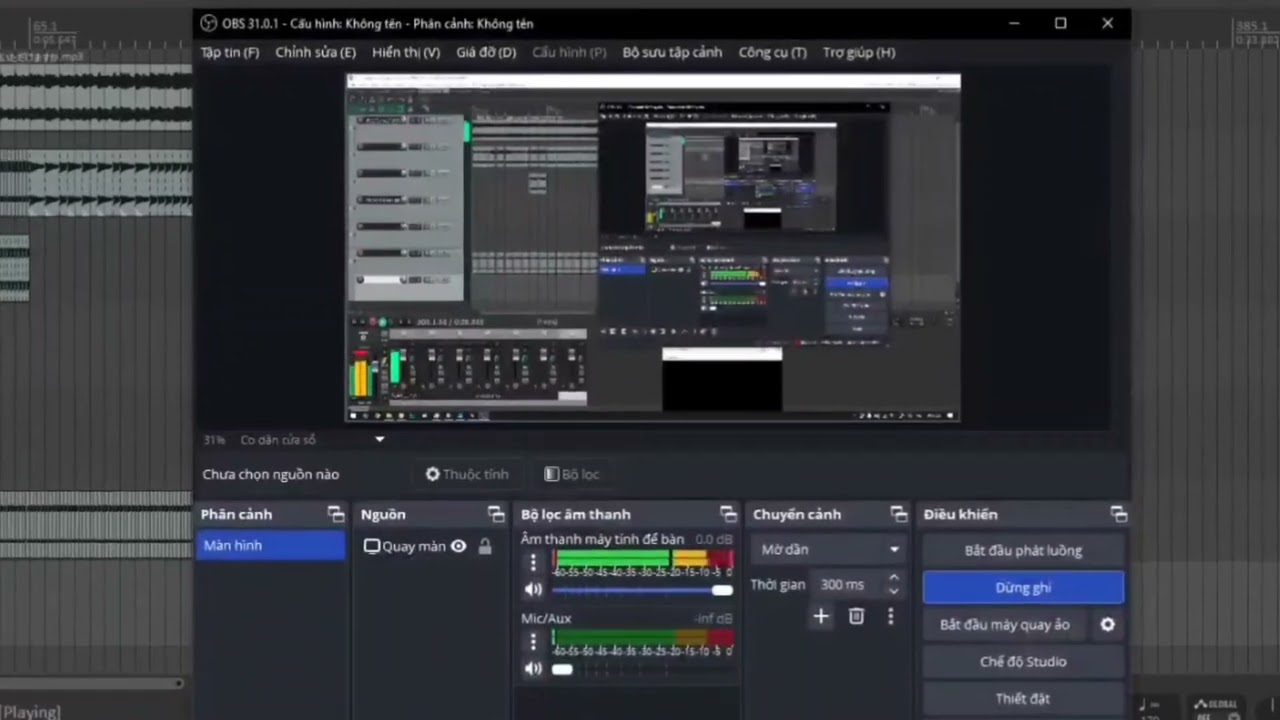Click Bắt đầu phát luồng button

(x=1023, y=550)
